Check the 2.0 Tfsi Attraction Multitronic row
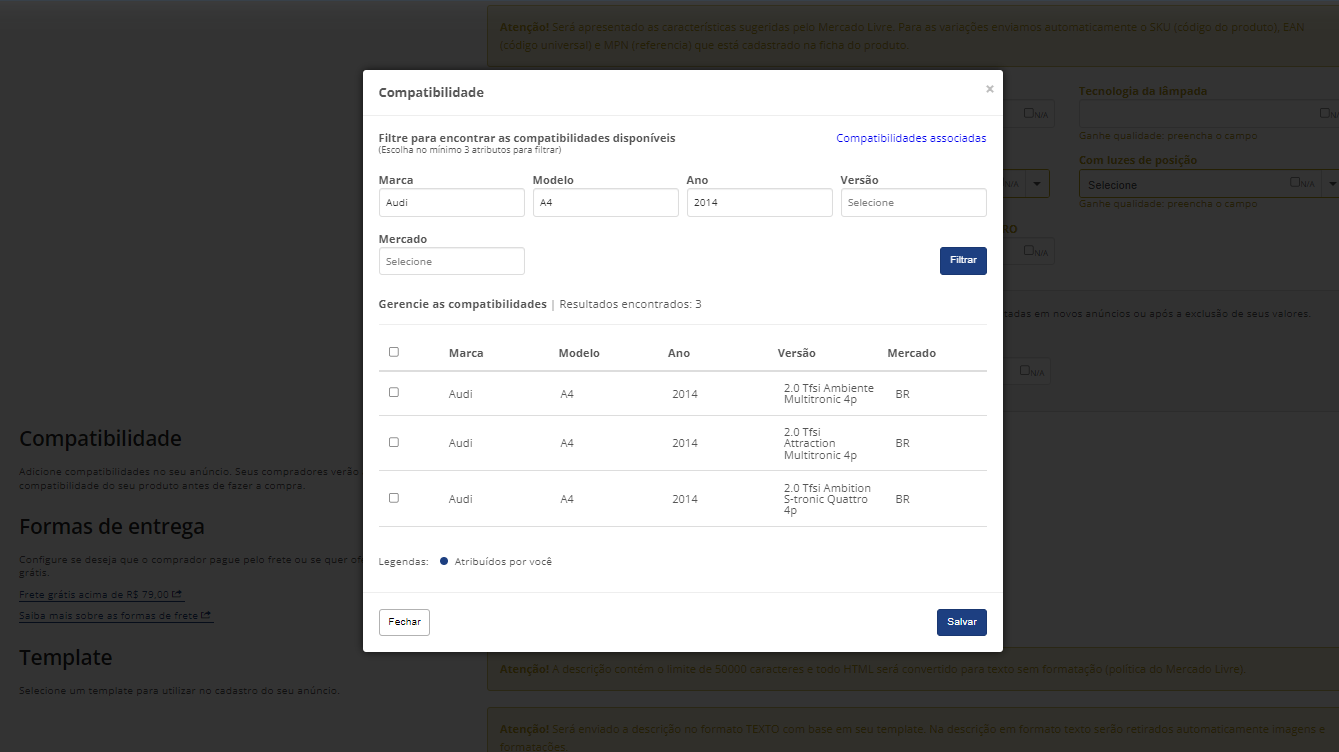The height and width of the screenshot is (752, 1339). tap(394, 442)
